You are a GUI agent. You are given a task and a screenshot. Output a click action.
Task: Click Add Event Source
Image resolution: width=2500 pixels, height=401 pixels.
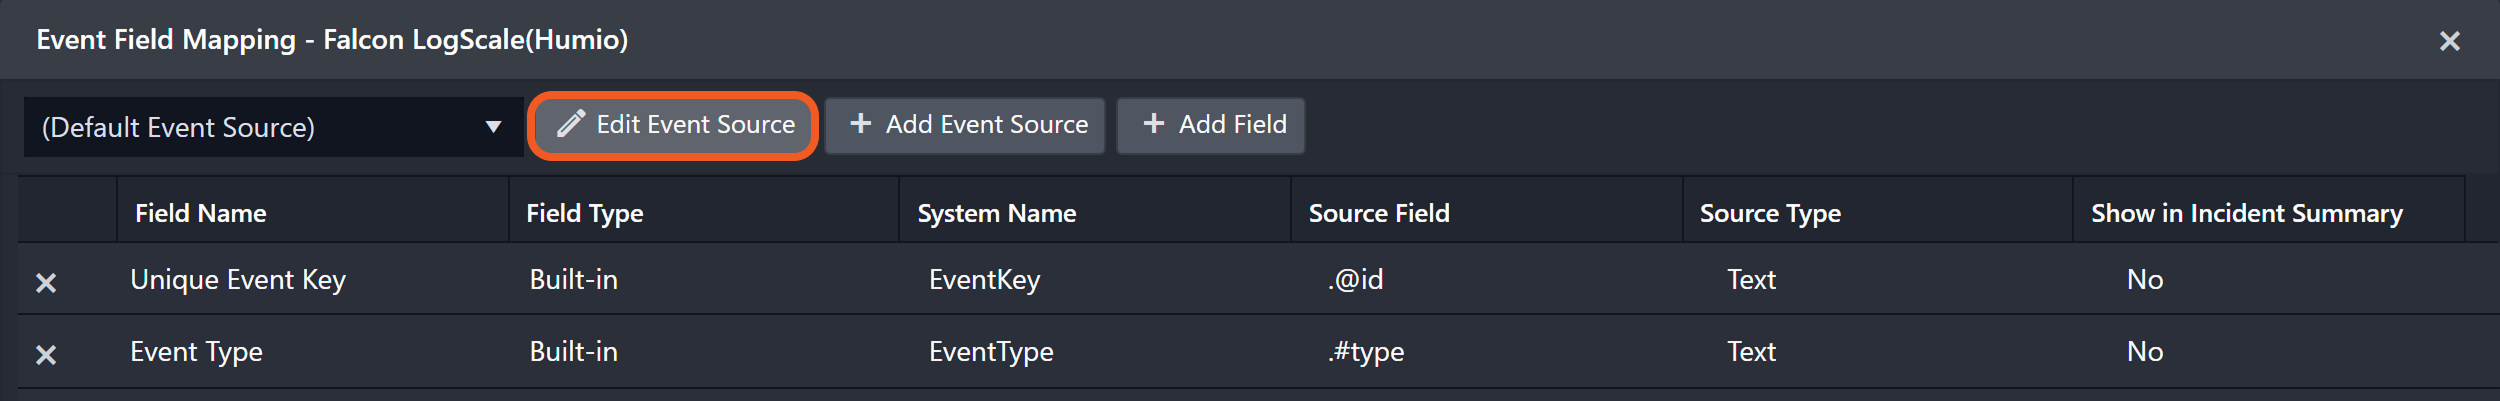966,125
